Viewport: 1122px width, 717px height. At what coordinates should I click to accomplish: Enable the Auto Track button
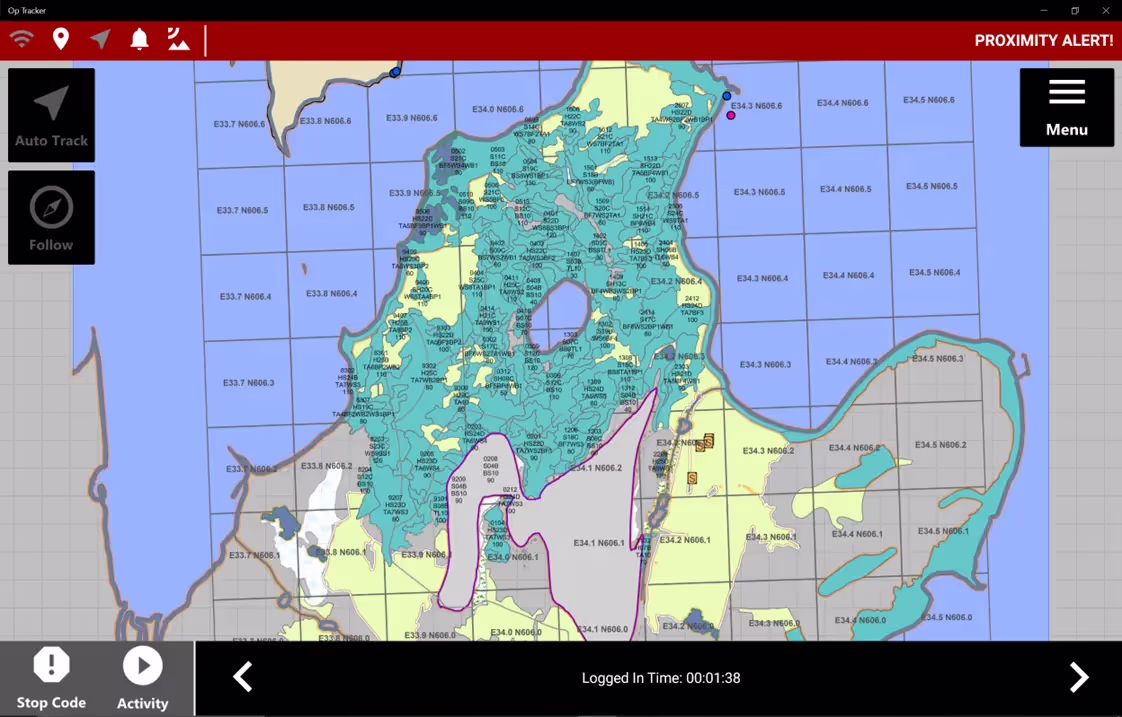52,115
